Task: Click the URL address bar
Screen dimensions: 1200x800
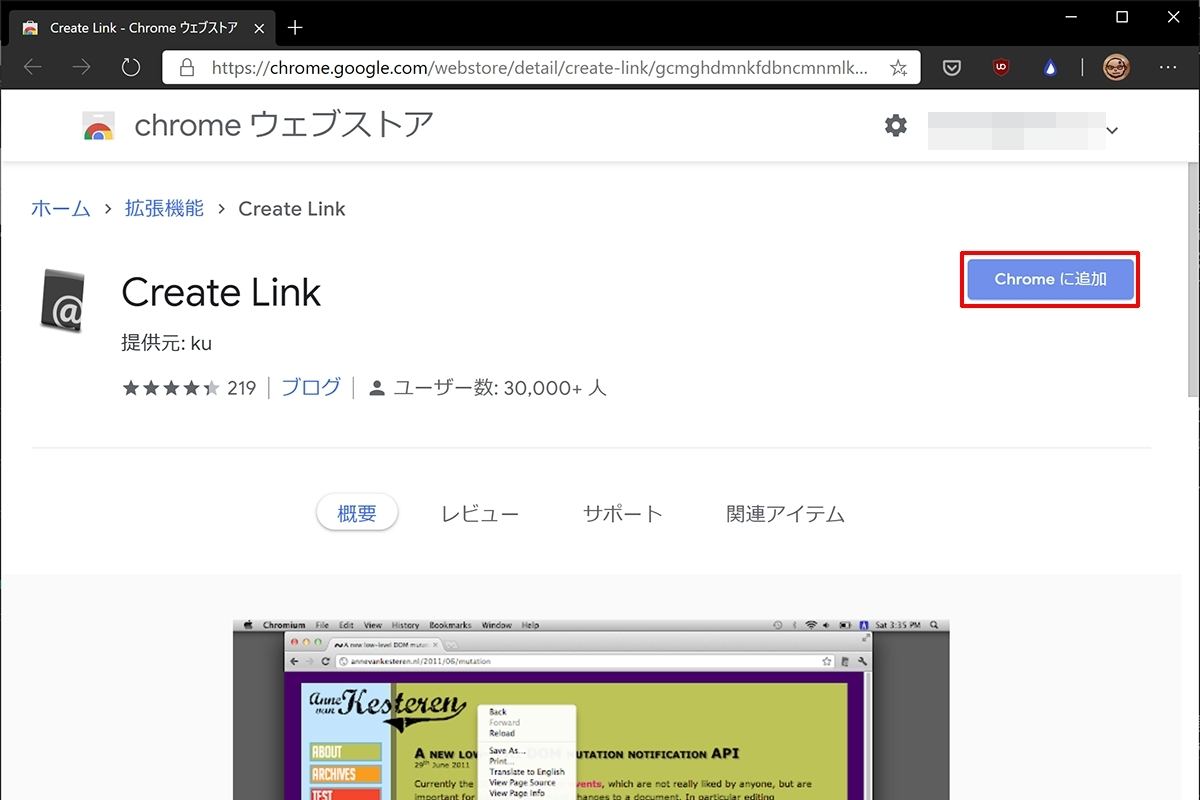Action: coord(540,68)
